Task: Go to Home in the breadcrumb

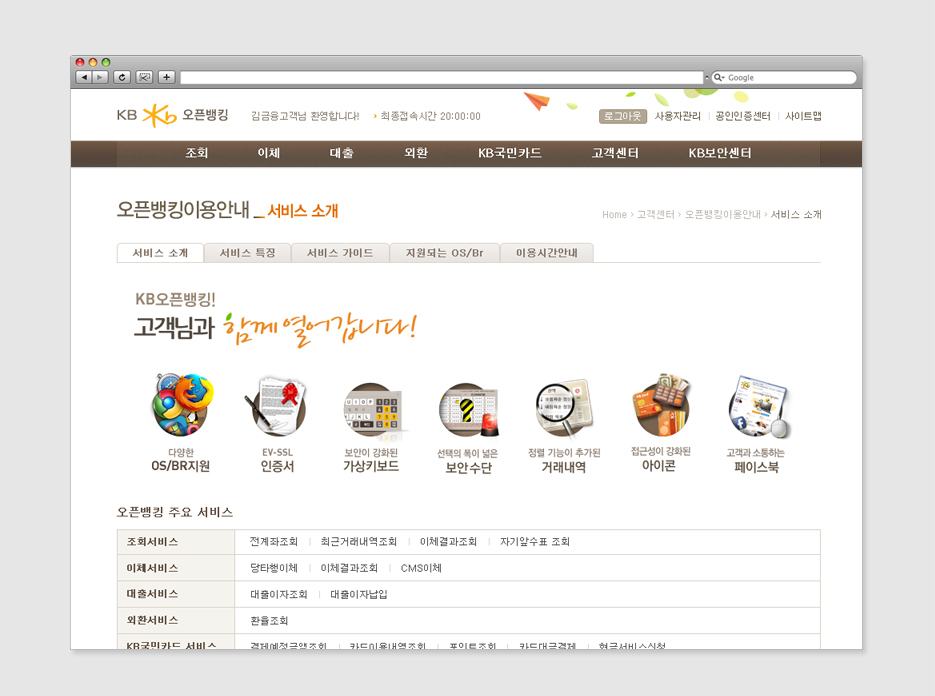Action: (x=614, y=215)
